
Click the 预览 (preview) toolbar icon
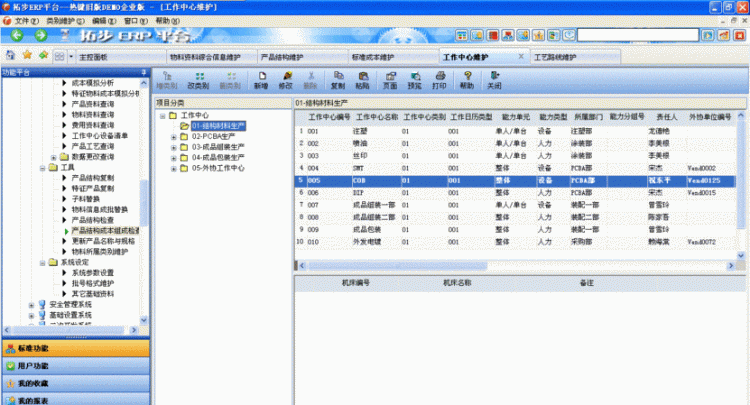tap(415, 80)
